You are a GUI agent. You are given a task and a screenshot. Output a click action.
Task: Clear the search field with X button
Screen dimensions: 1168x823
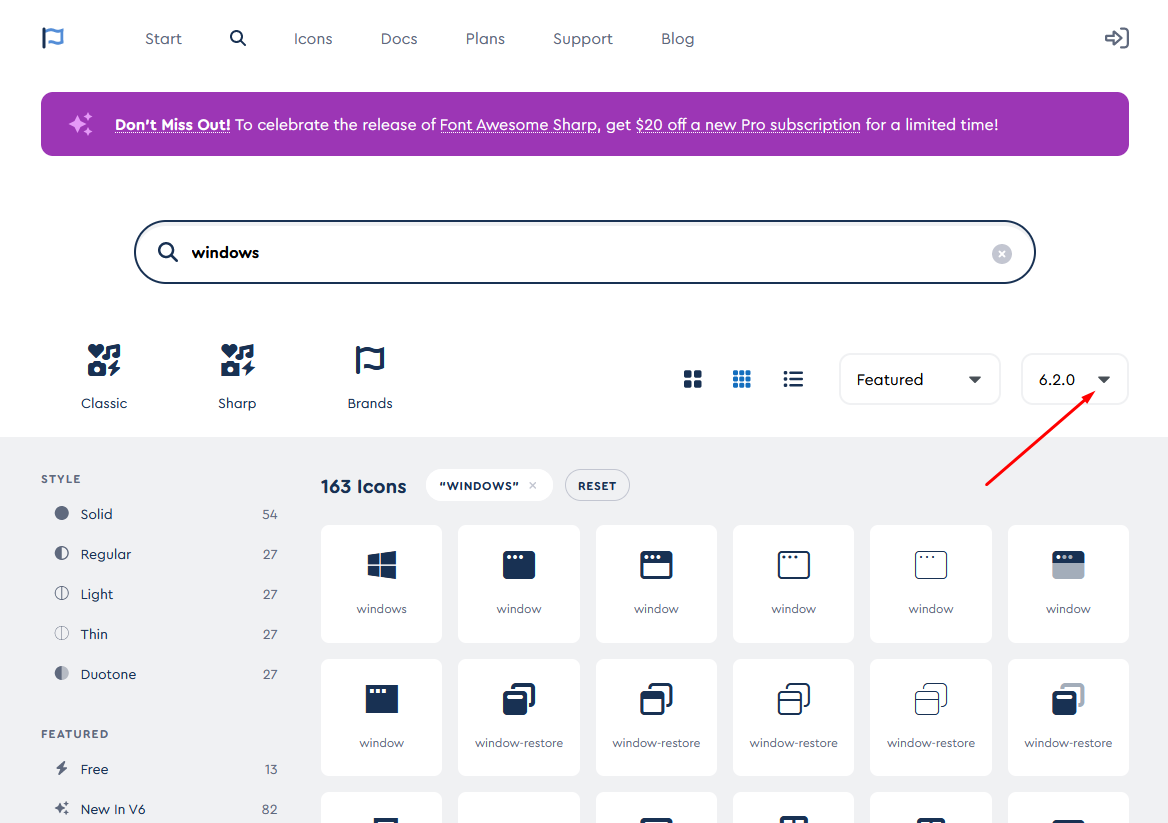point(1002,254)
